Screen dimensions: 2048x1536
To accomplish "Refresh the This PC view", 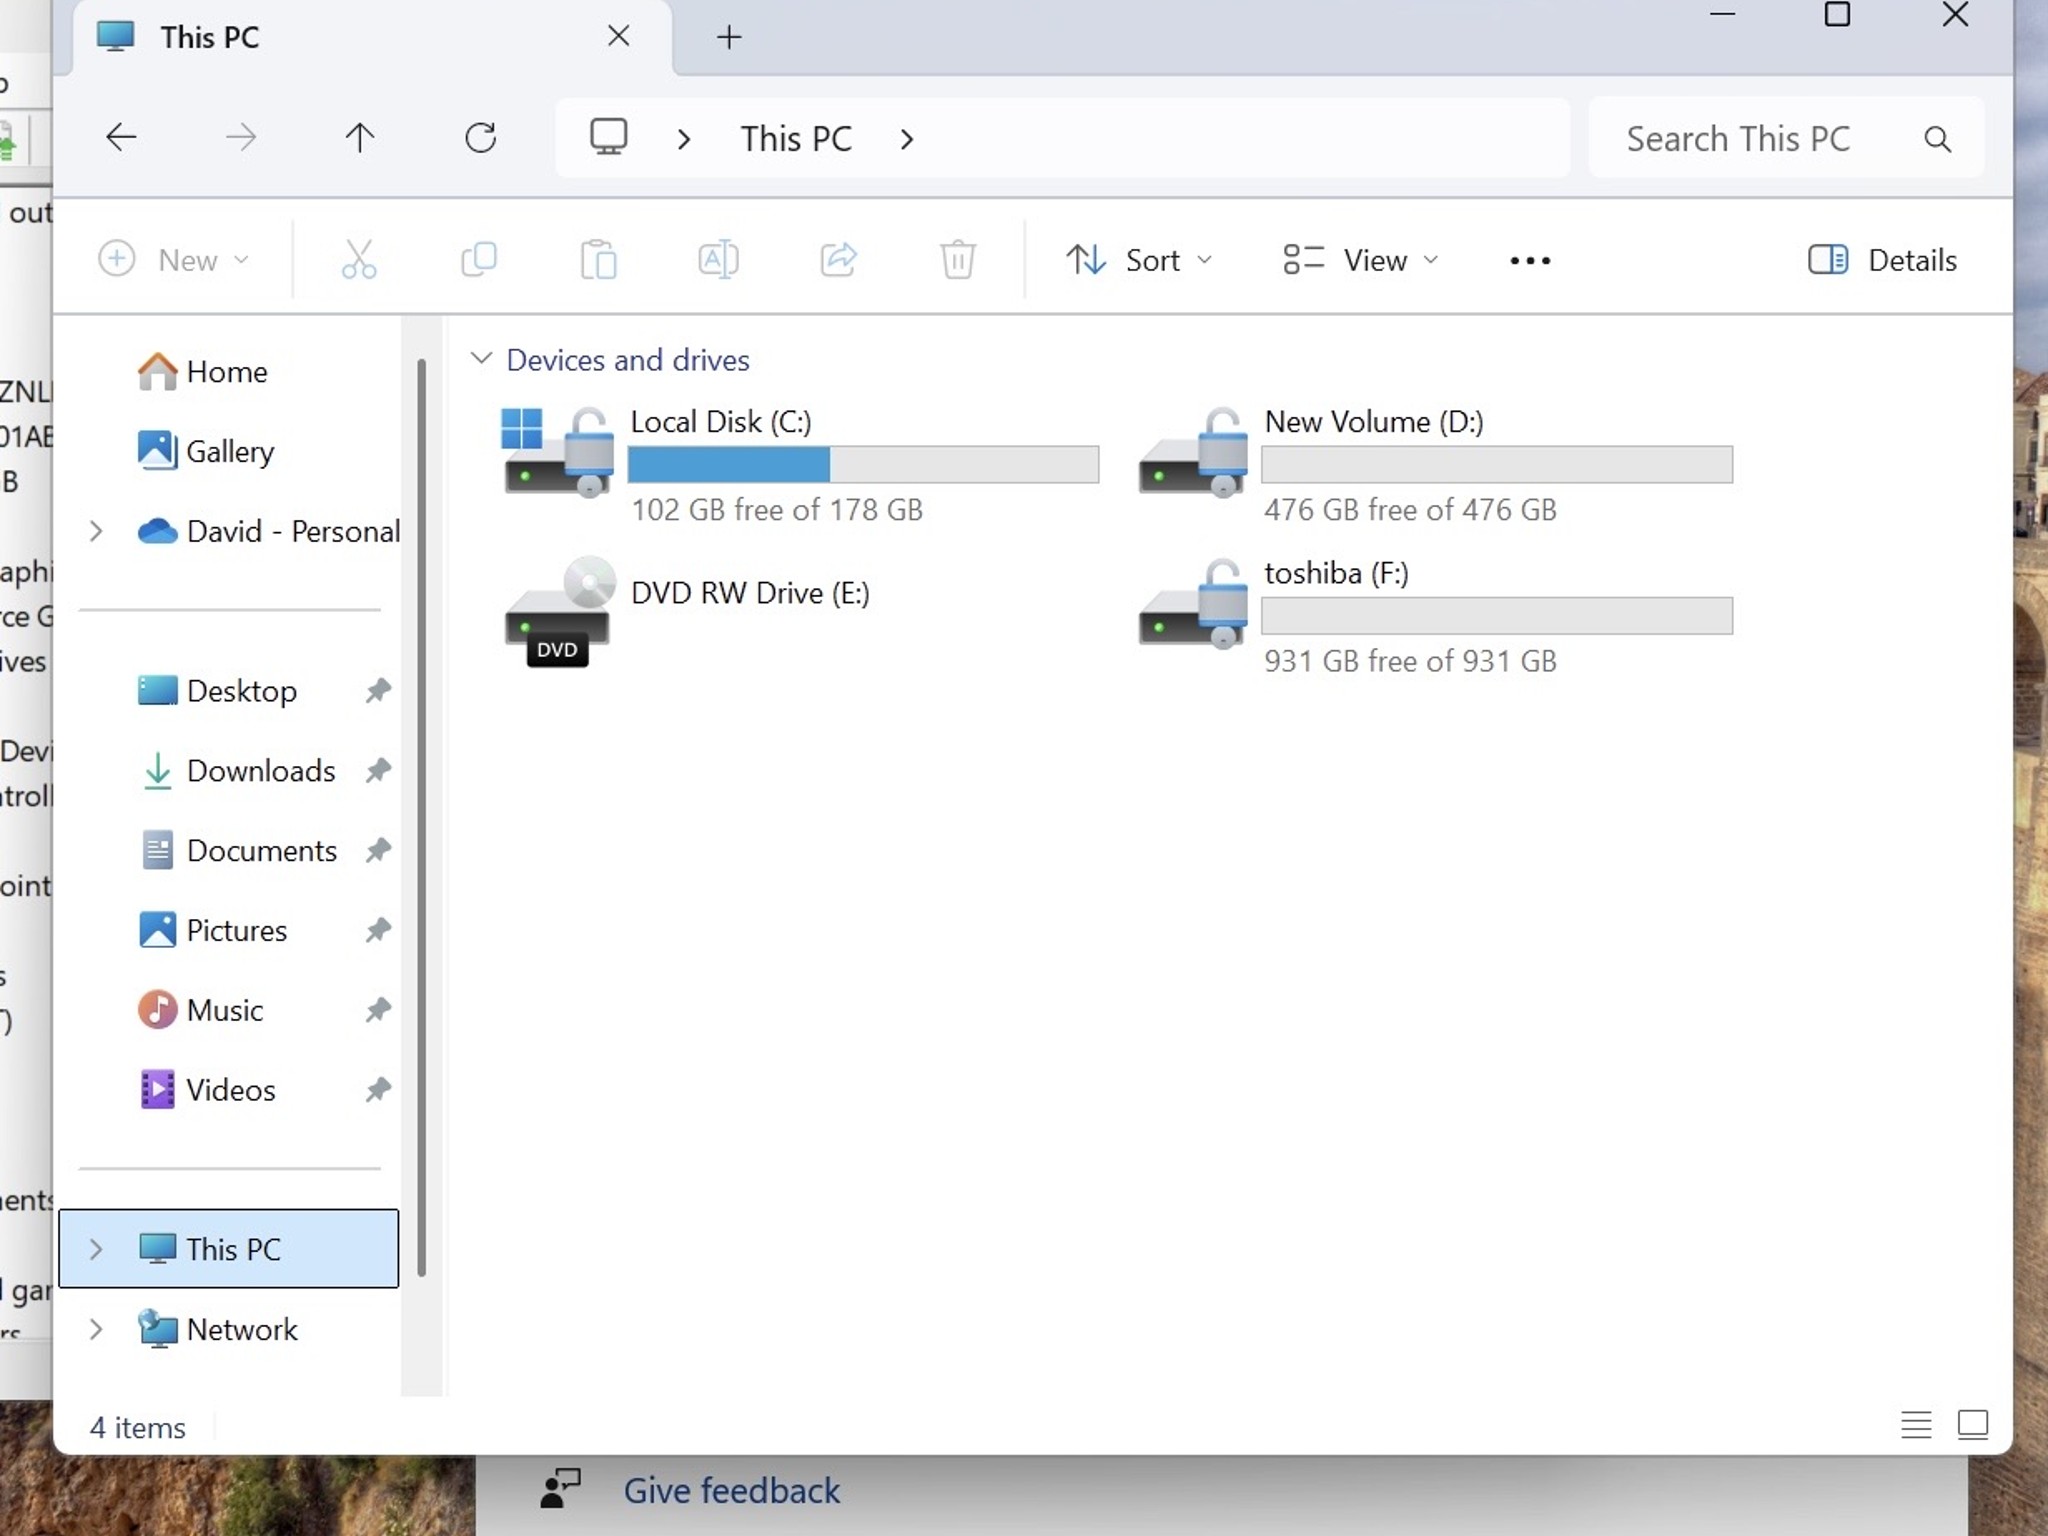I will point(481,138).
